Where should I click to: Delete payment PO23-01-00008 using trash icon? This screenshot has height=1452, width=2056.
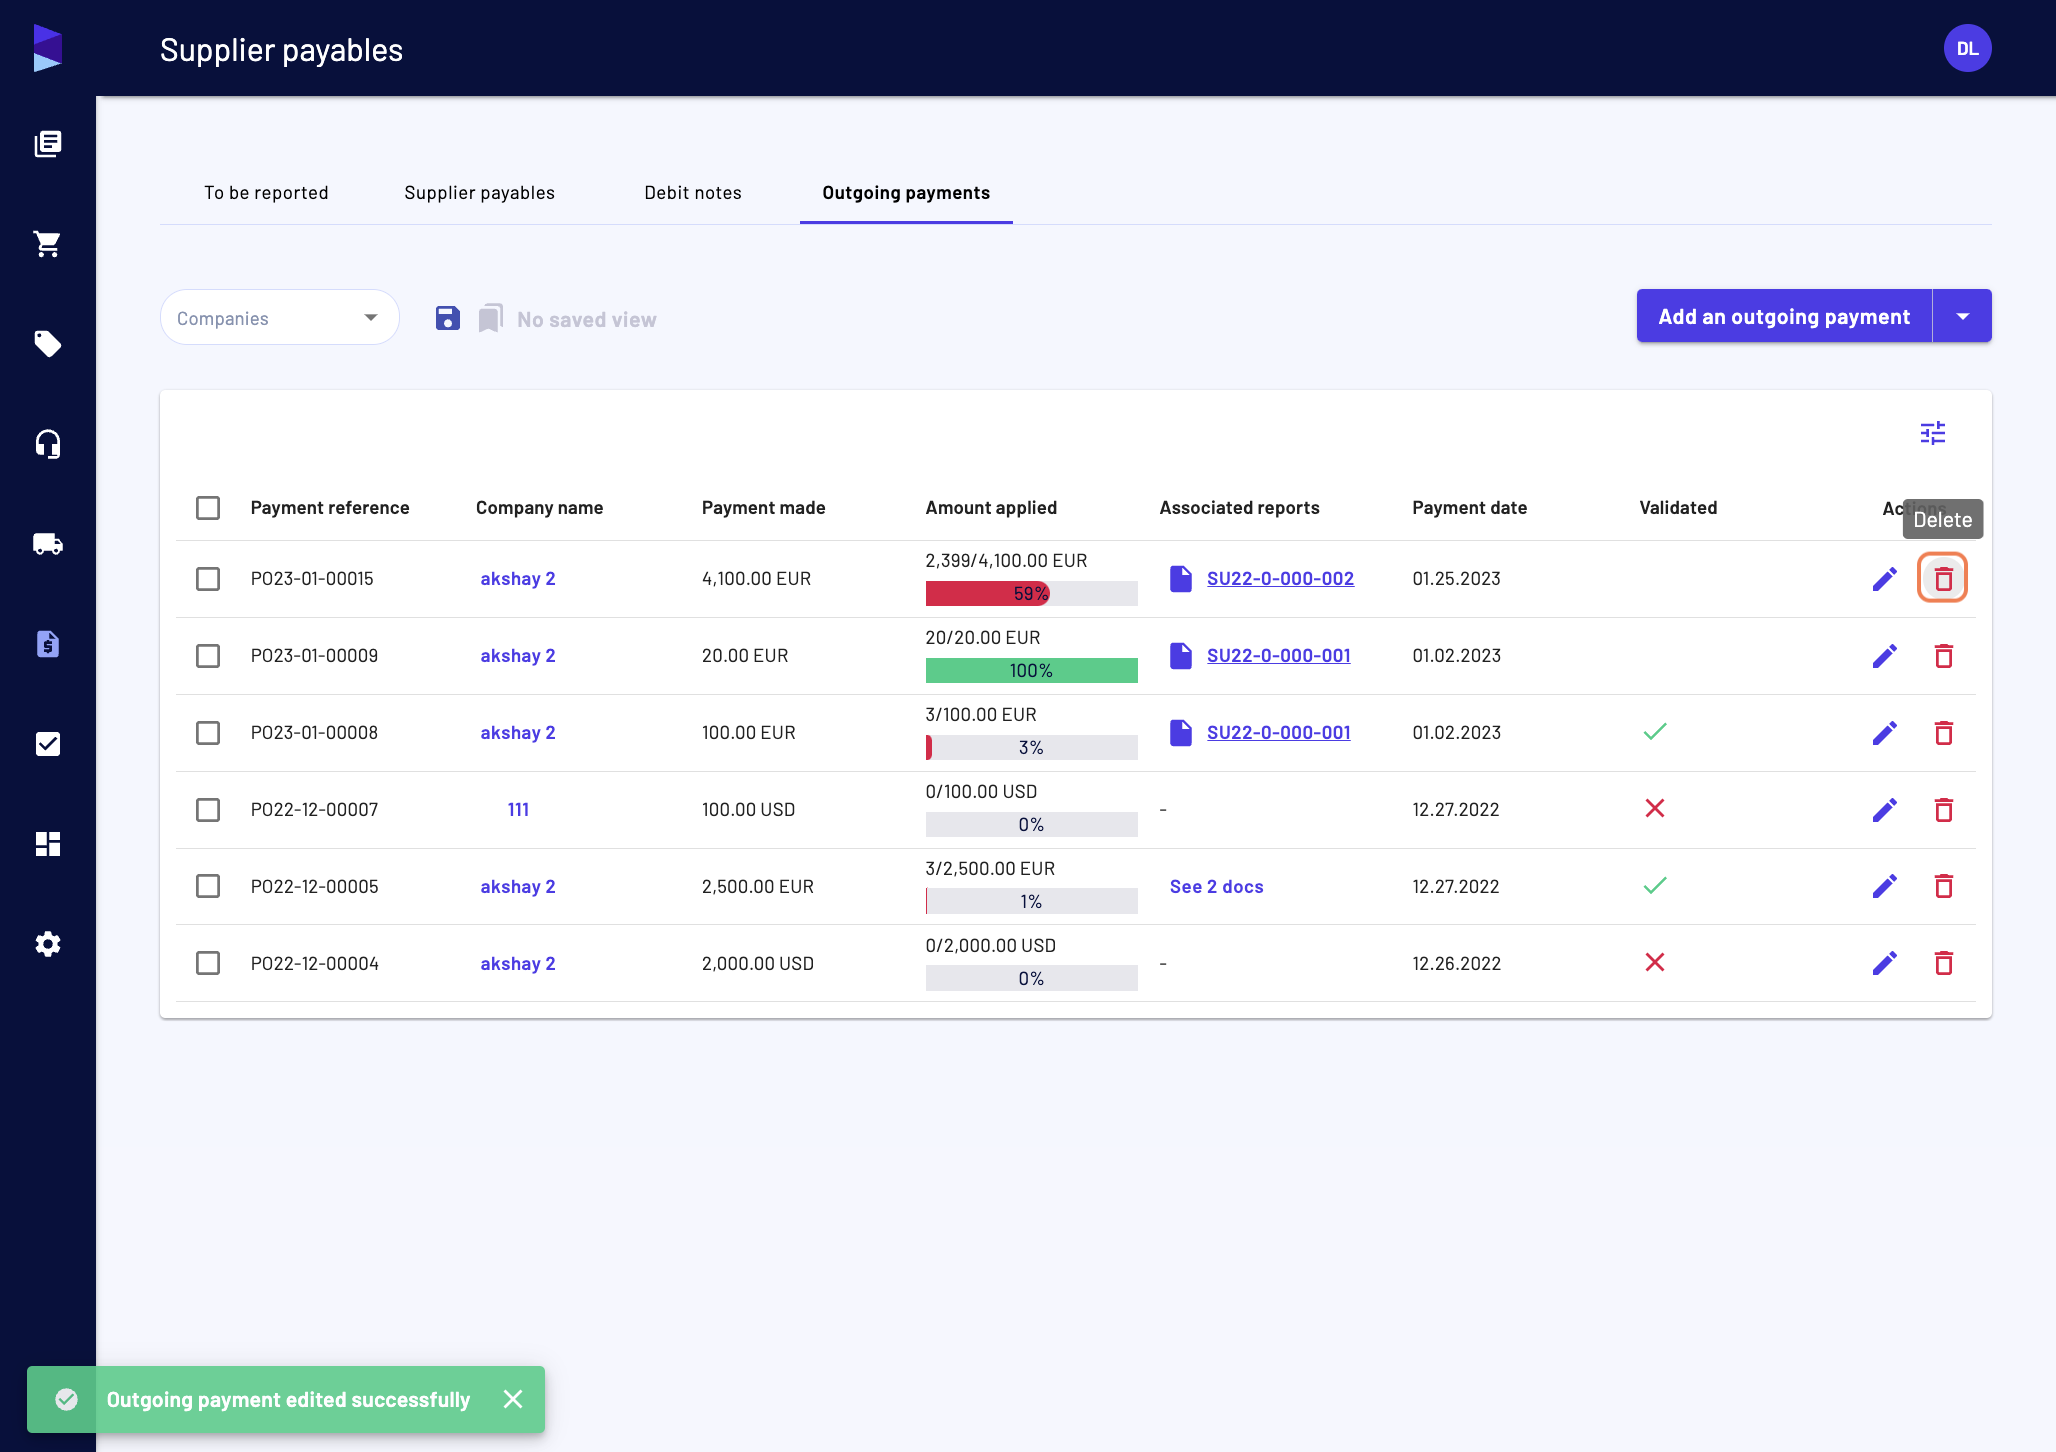pos(1944,733)
